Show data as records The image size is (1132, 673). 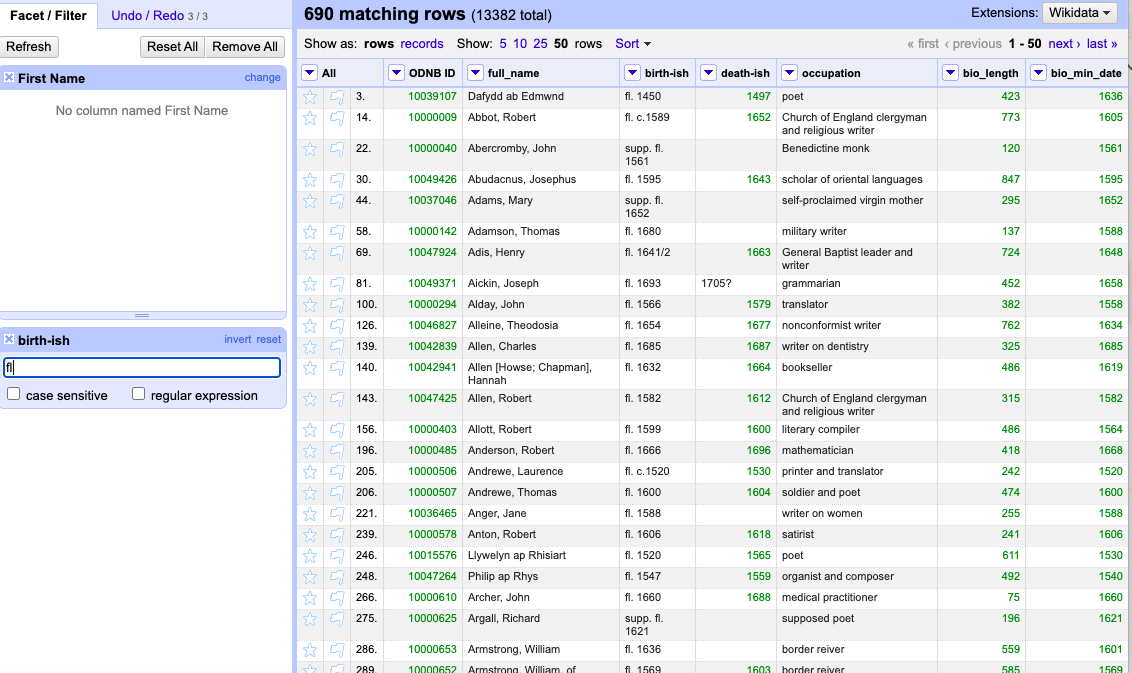[x=422, y=44]
